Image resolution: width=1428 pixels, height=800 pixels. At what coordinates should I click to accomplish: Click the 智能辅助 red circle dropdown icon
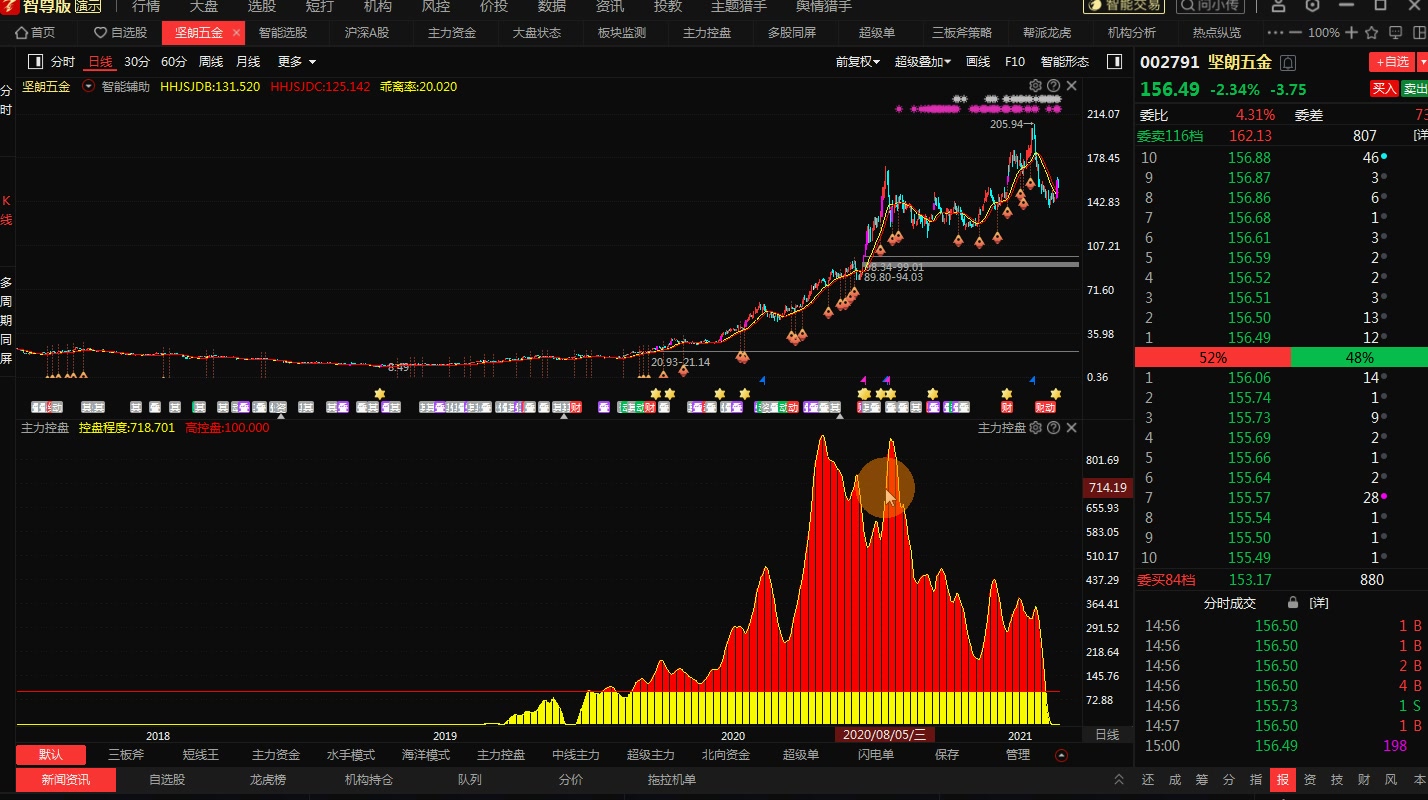[x=89, y=87]
